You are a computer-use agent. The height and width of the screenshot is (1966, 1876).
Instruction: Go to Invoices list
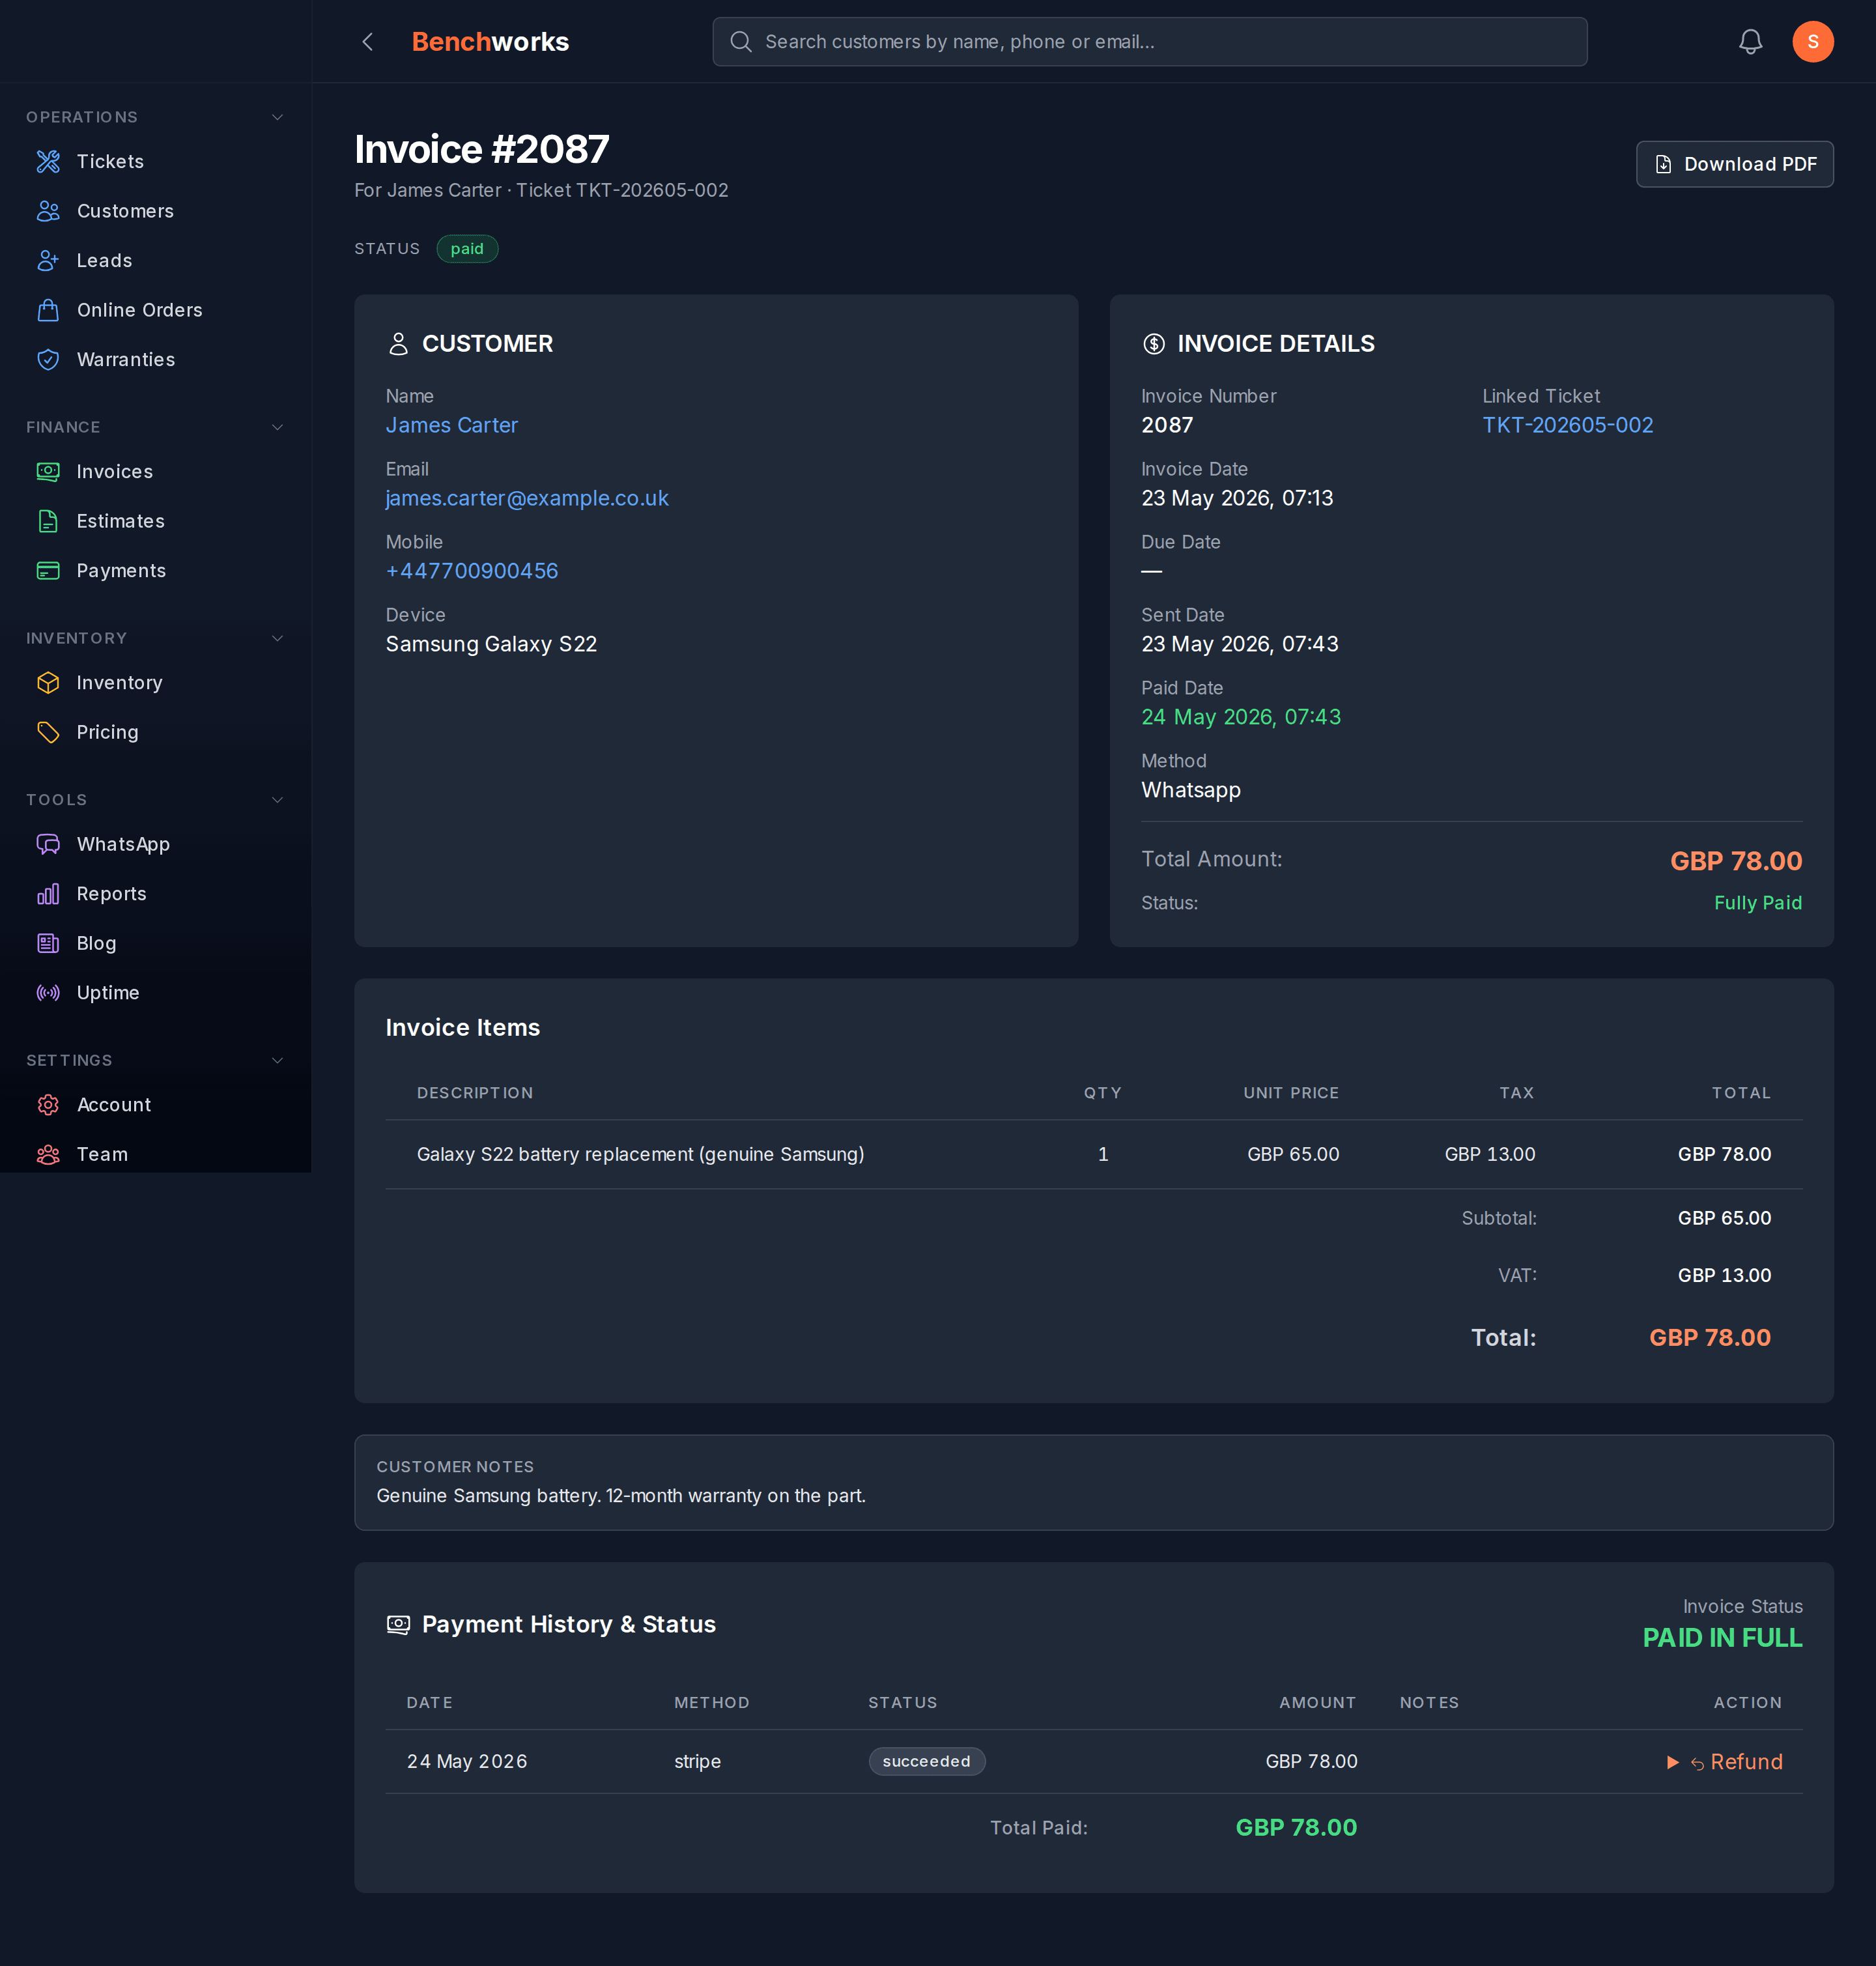point(155,471)
